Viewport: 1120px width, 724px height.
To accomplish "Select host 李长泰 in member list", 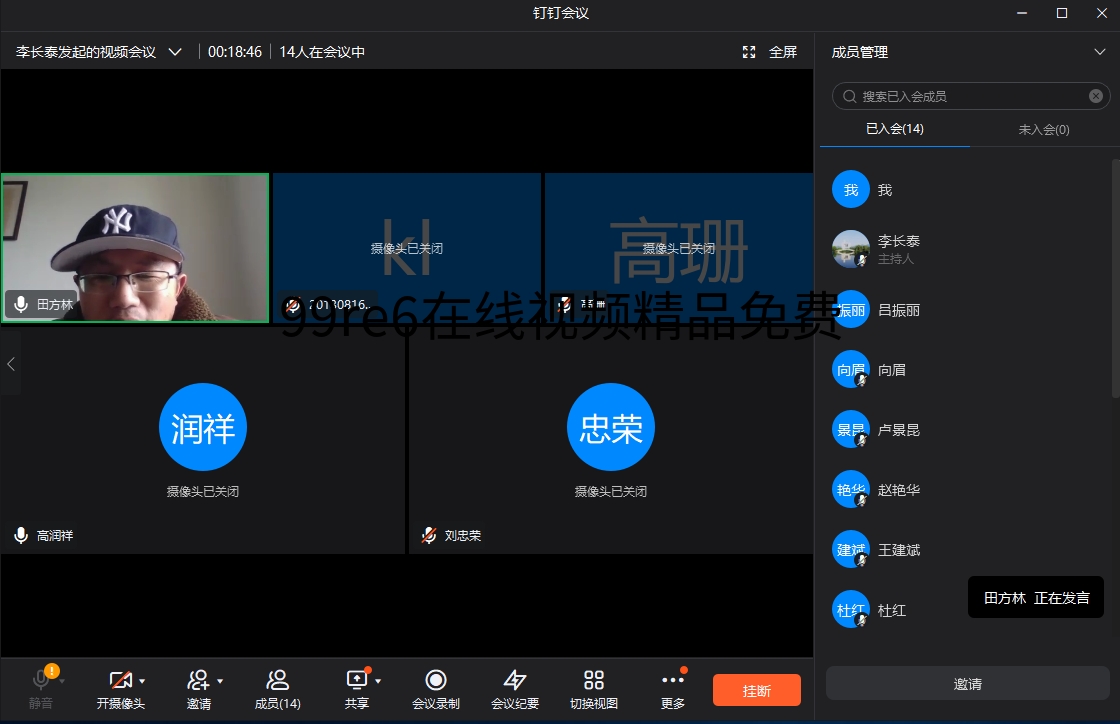I will [968, 249].
